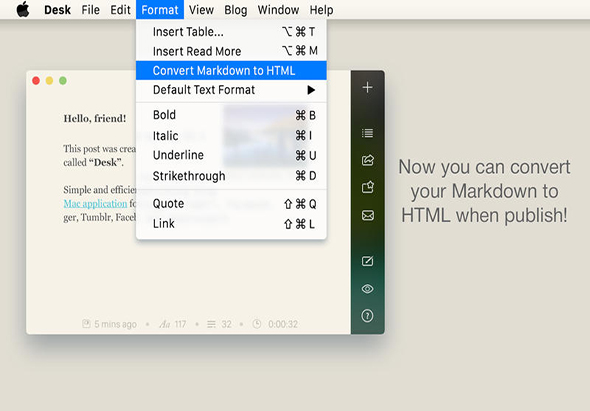Open the Window menu
590x411 pixels.
[278, 9]
